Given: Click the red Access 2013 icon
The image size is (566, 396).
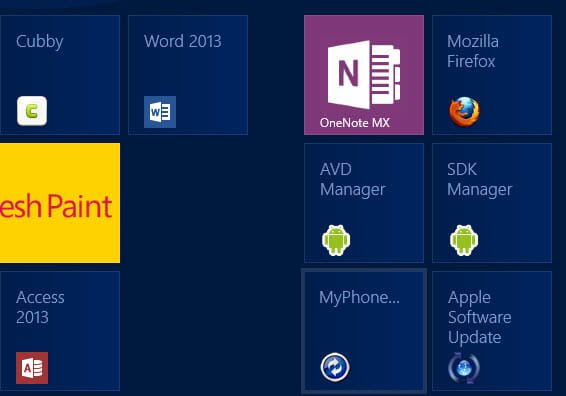Looking at the screenshot, I should (32, 368).
